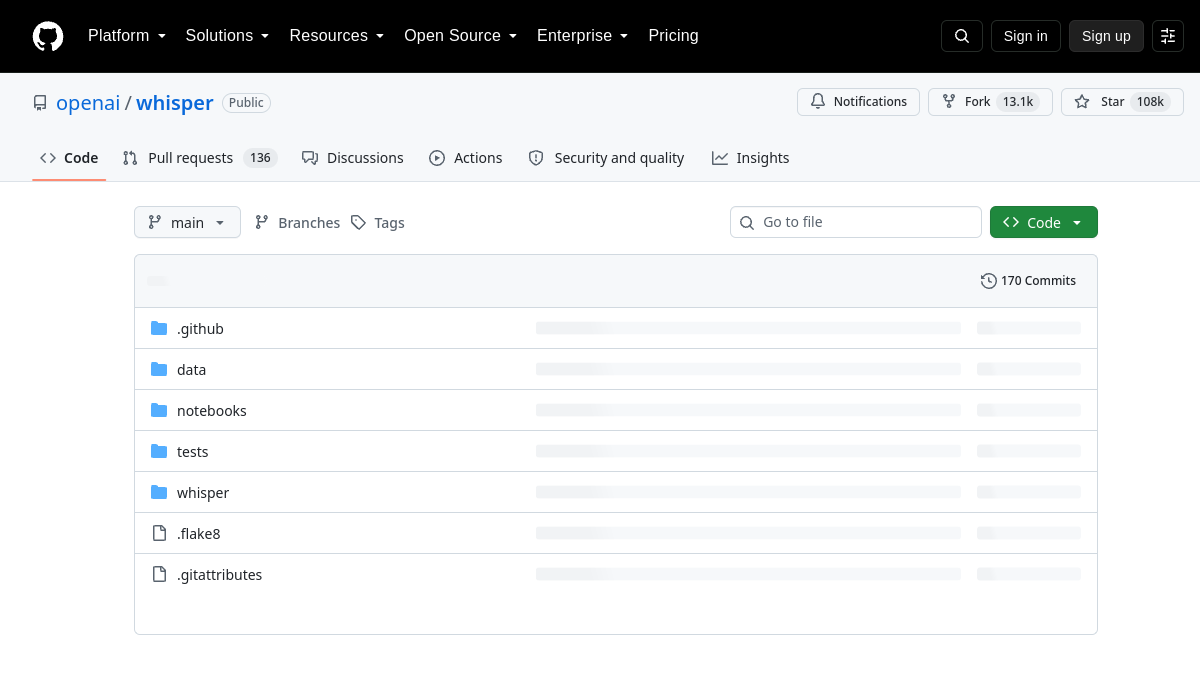This screenshot has width=1200, height=675.
Task: Click the Sign up button
Action: (1106, 36)
